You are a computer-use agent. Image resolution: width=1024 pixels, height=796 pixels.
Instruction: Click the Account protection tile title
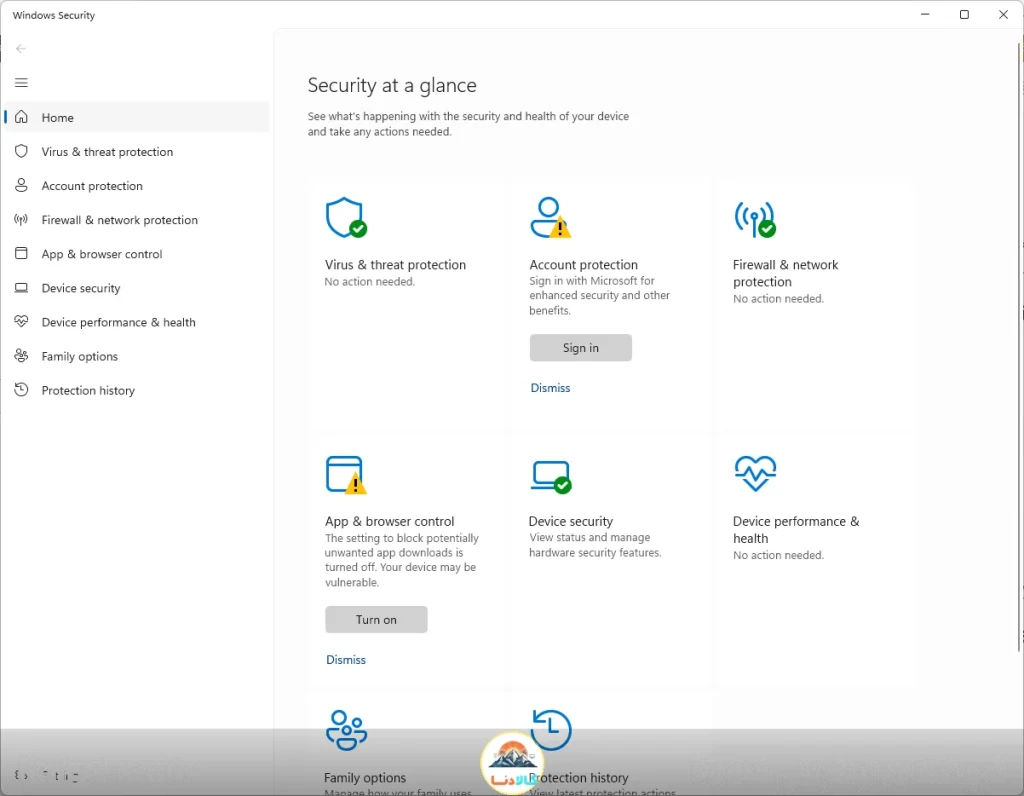coord(583,264)
